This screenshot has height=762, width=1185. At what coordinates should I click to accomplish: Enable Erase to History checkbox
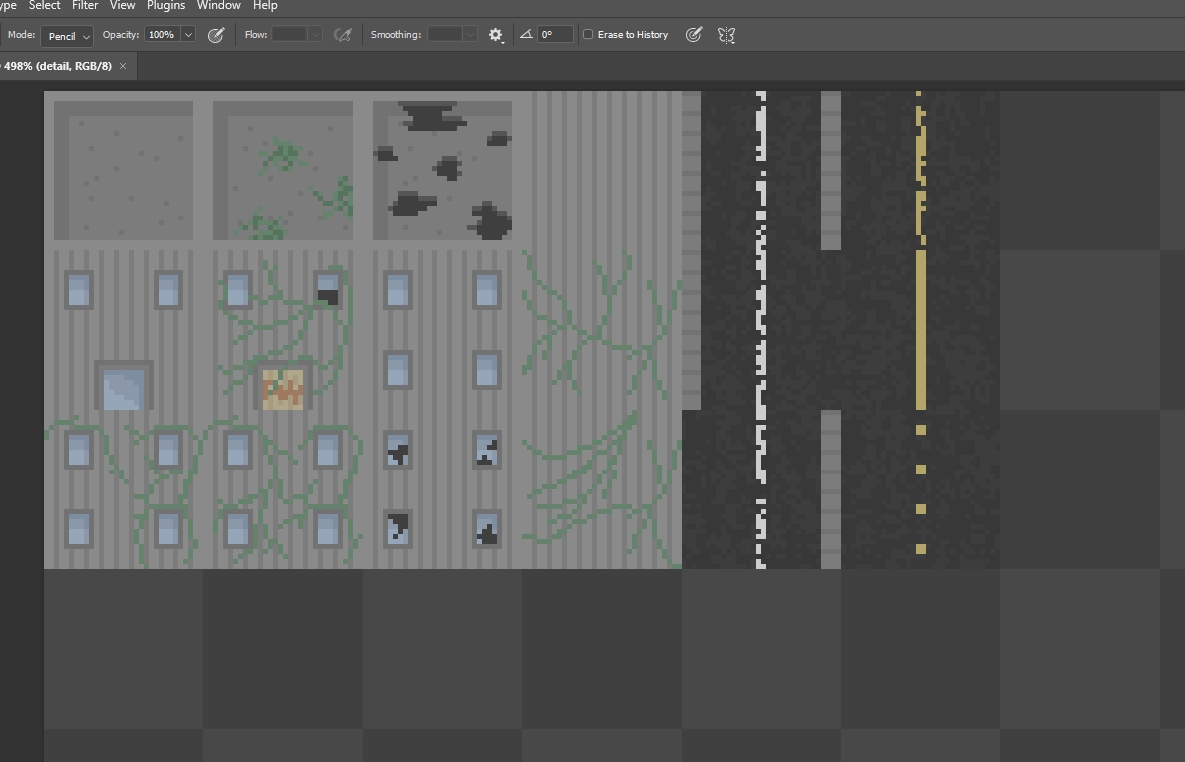point(588,35)
